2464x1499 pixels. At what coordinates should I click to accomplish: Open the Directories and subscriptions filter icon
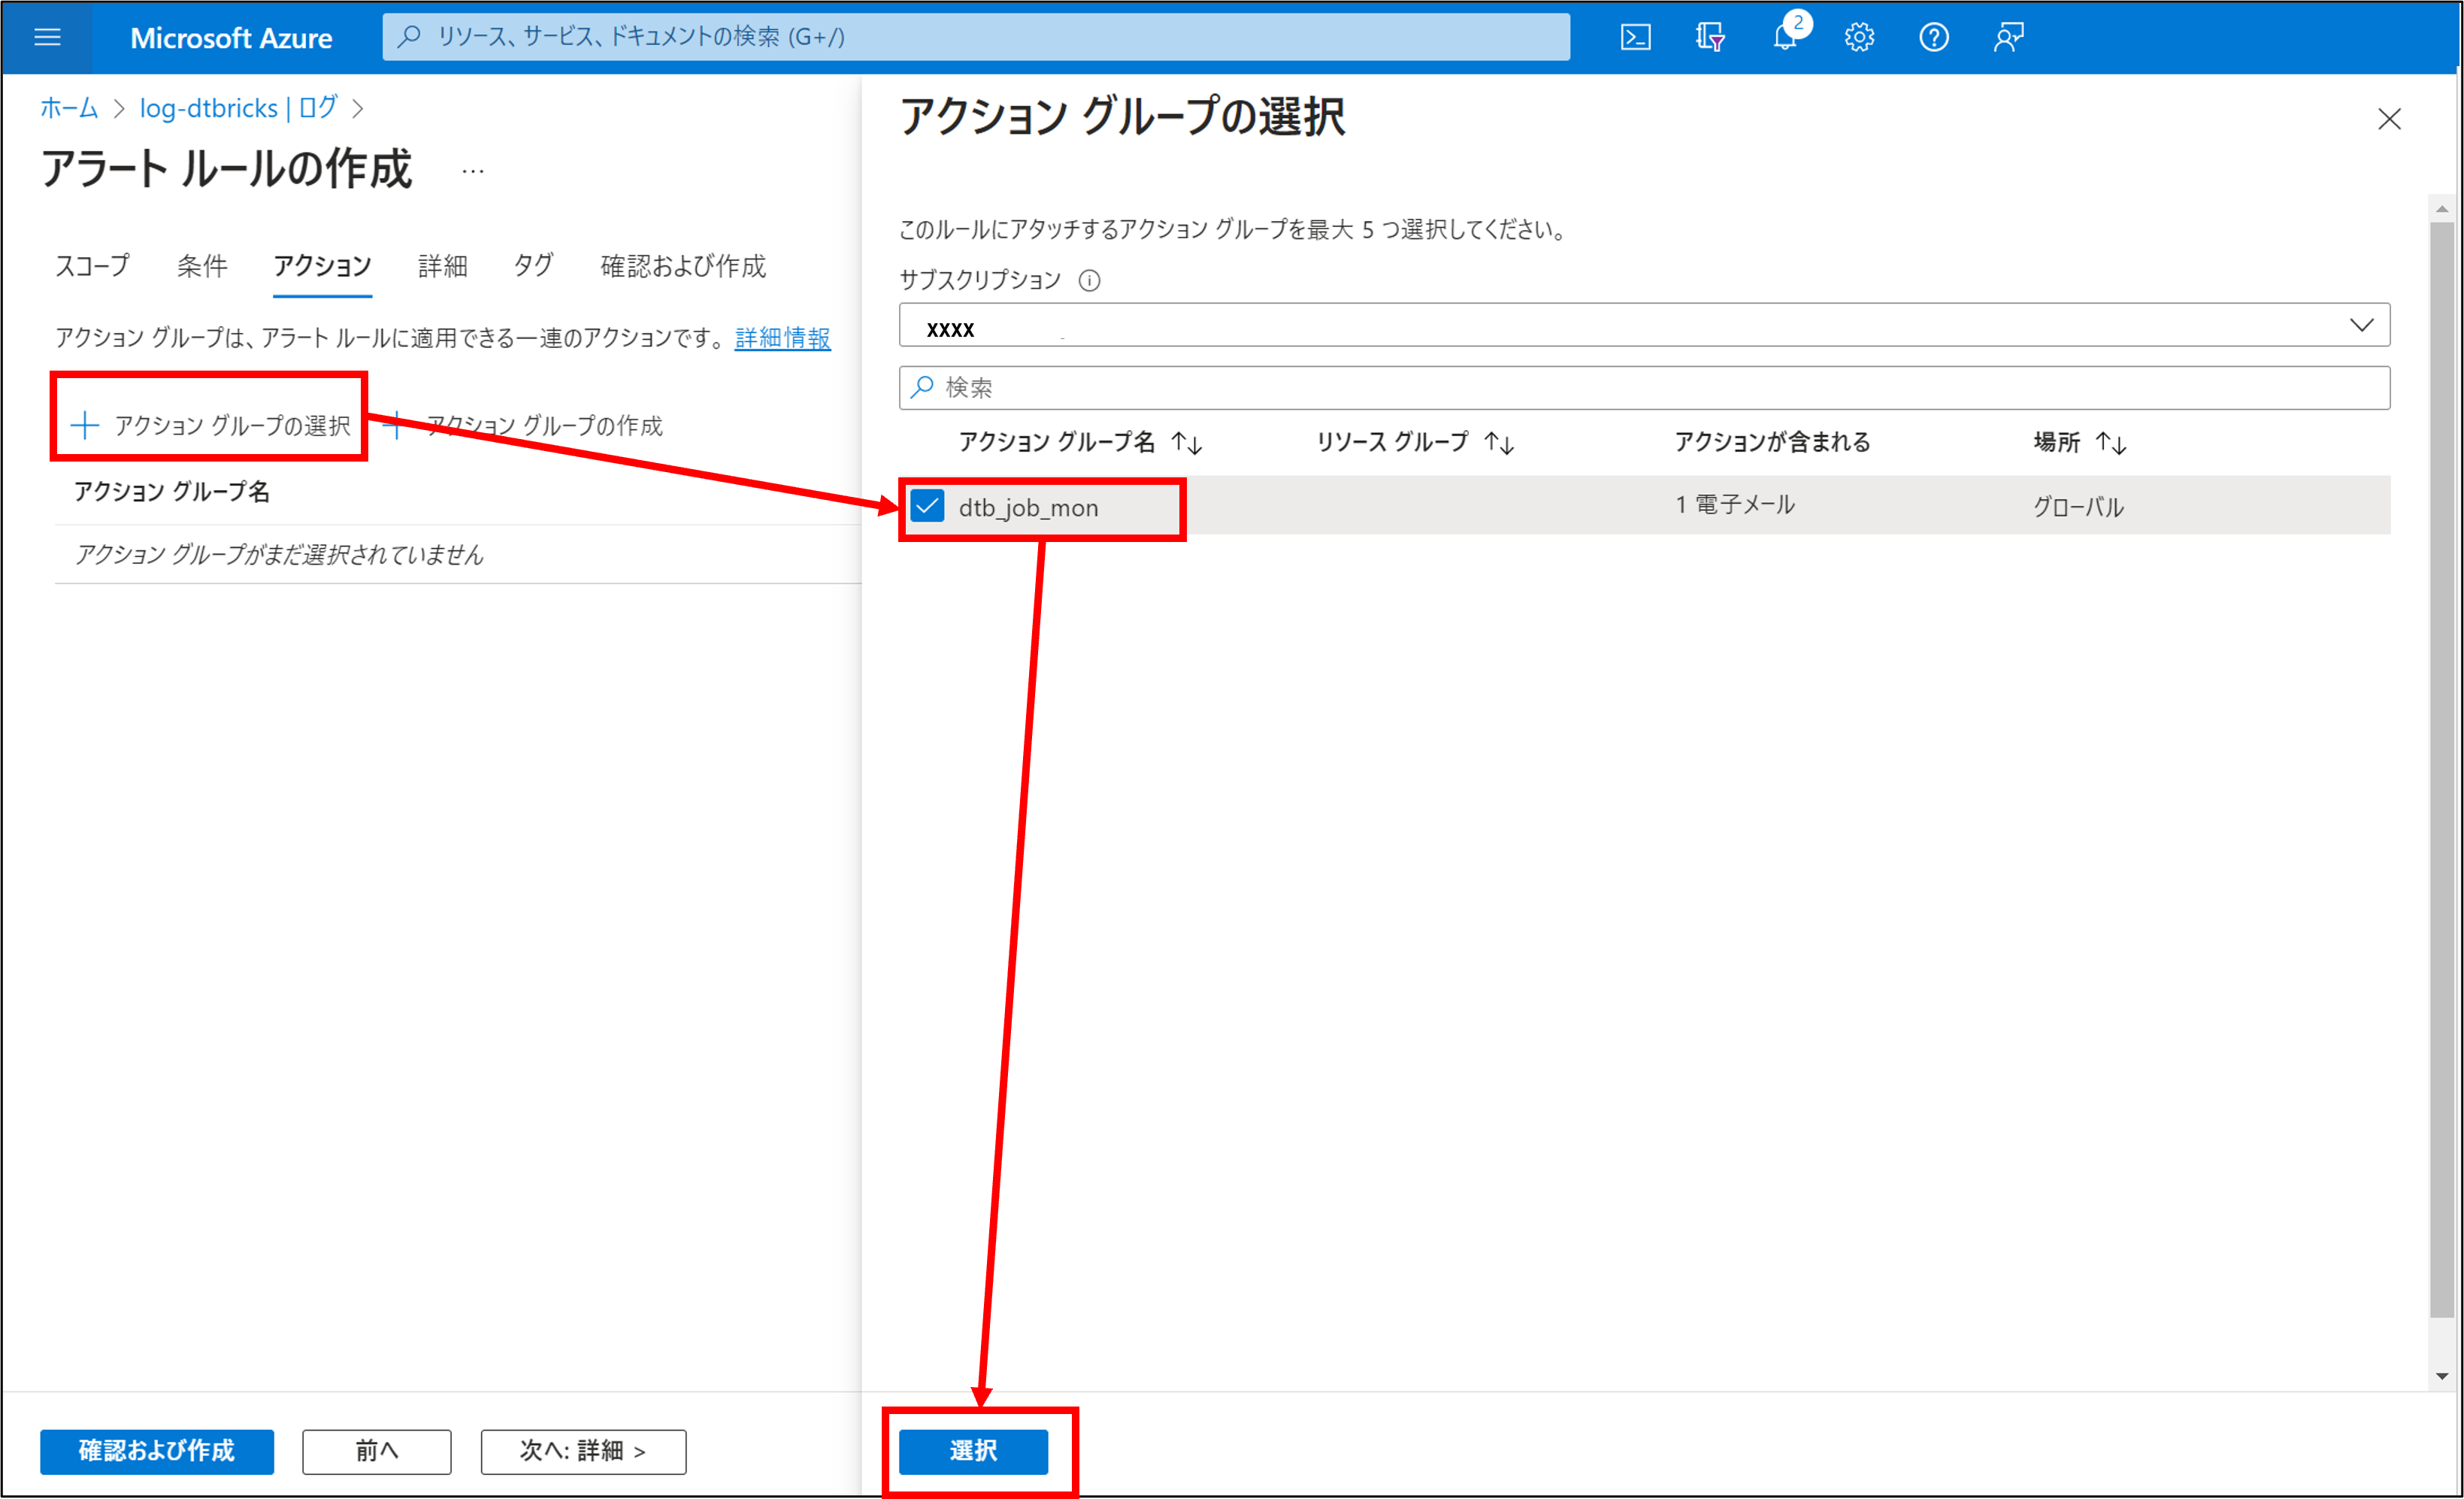[1710, 37]
